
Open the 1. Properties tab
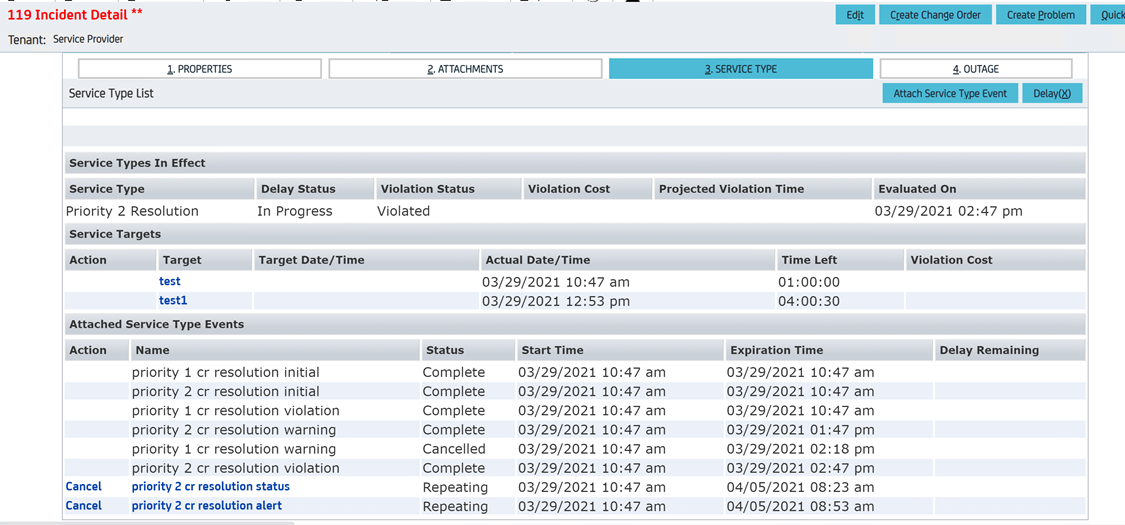tap(200, 69)
